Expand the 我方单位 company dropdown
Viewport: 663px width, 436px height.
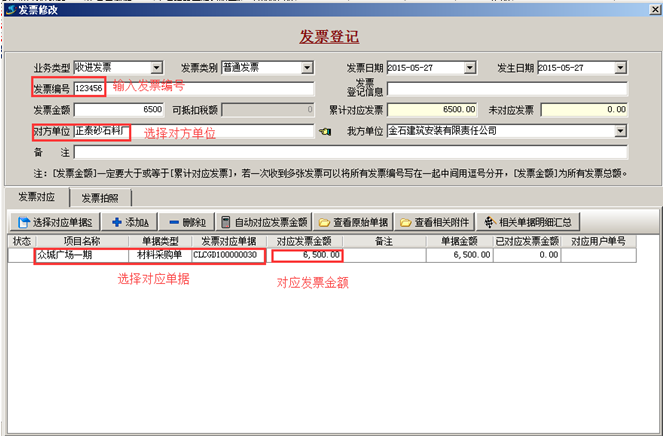pyautogui.click(x=621, y=131)
